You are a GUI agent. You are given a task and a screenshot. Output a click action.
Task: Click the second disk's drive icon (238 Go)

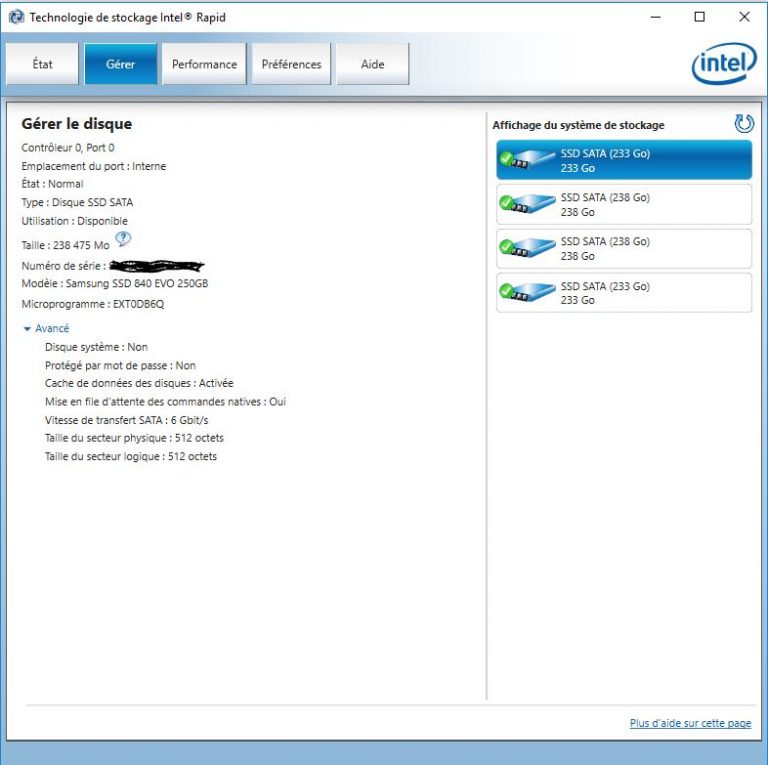(527, 204)
